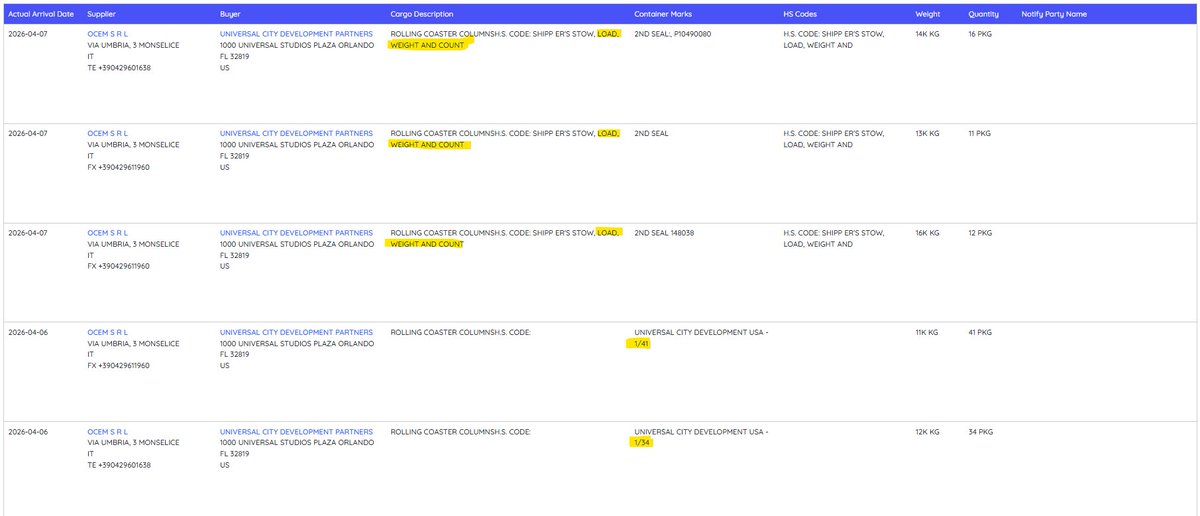This screenshot has width=1200, height=516.
Task: Click the Supplier column header
Action: coord(102,14)
